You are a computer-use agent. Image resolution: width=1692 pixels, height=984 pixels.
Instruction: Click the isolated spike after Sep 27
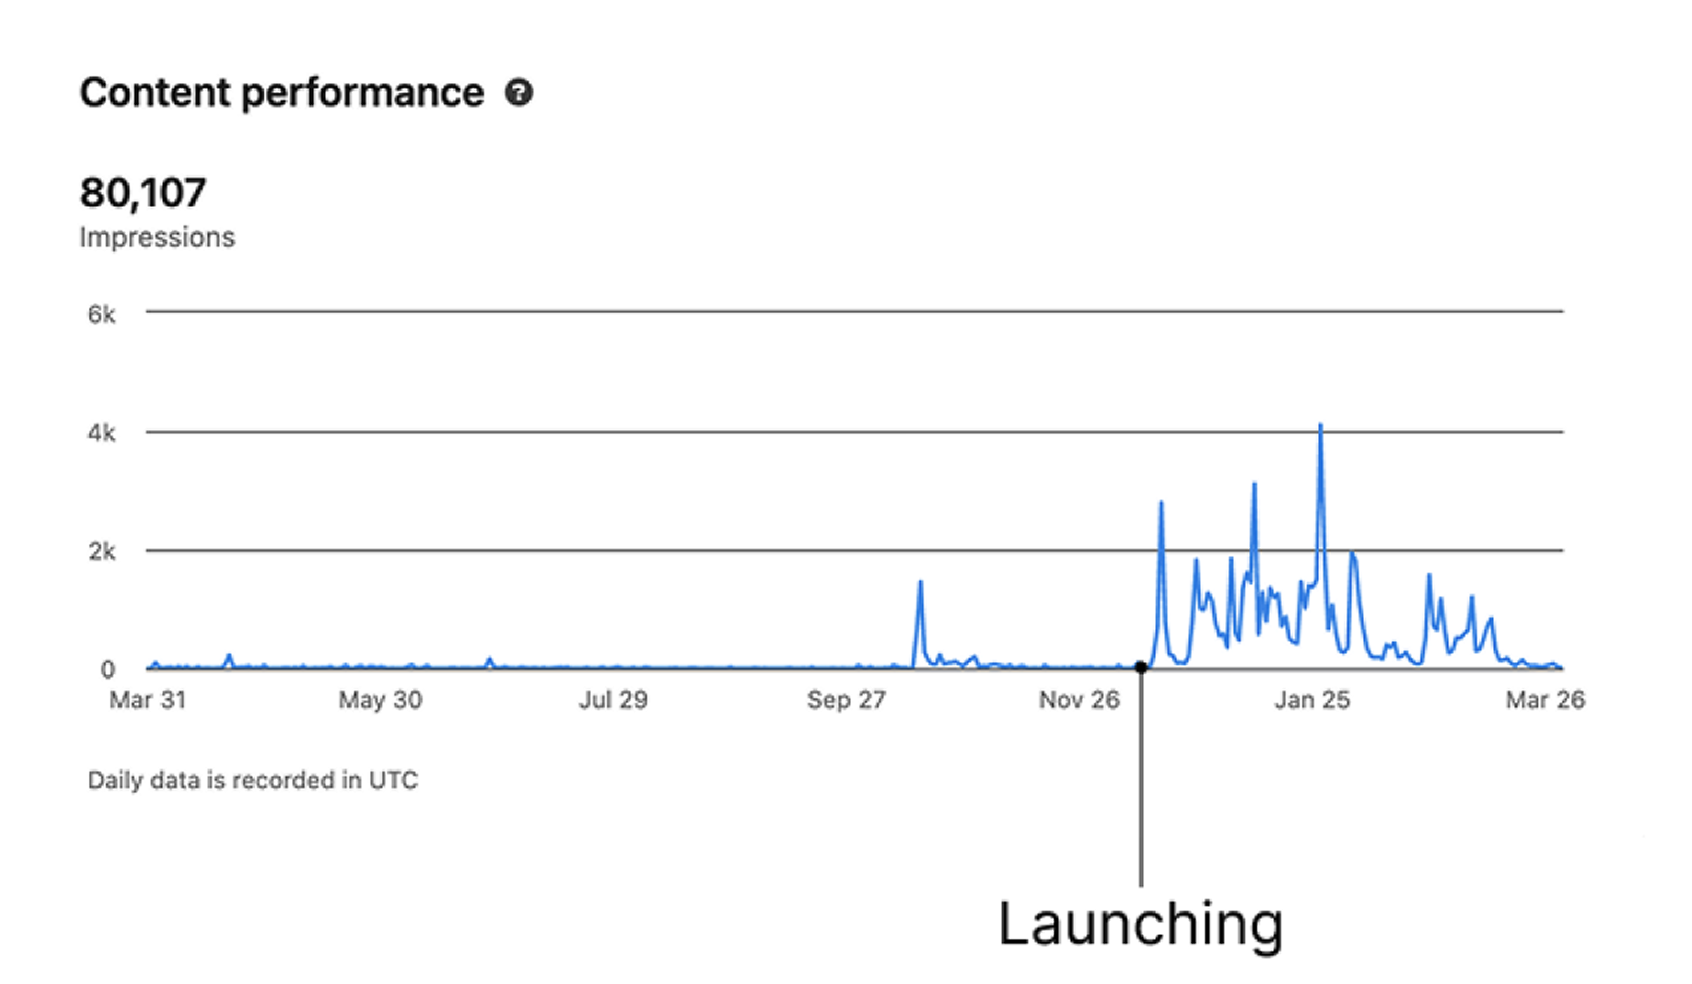click(920, 583)
